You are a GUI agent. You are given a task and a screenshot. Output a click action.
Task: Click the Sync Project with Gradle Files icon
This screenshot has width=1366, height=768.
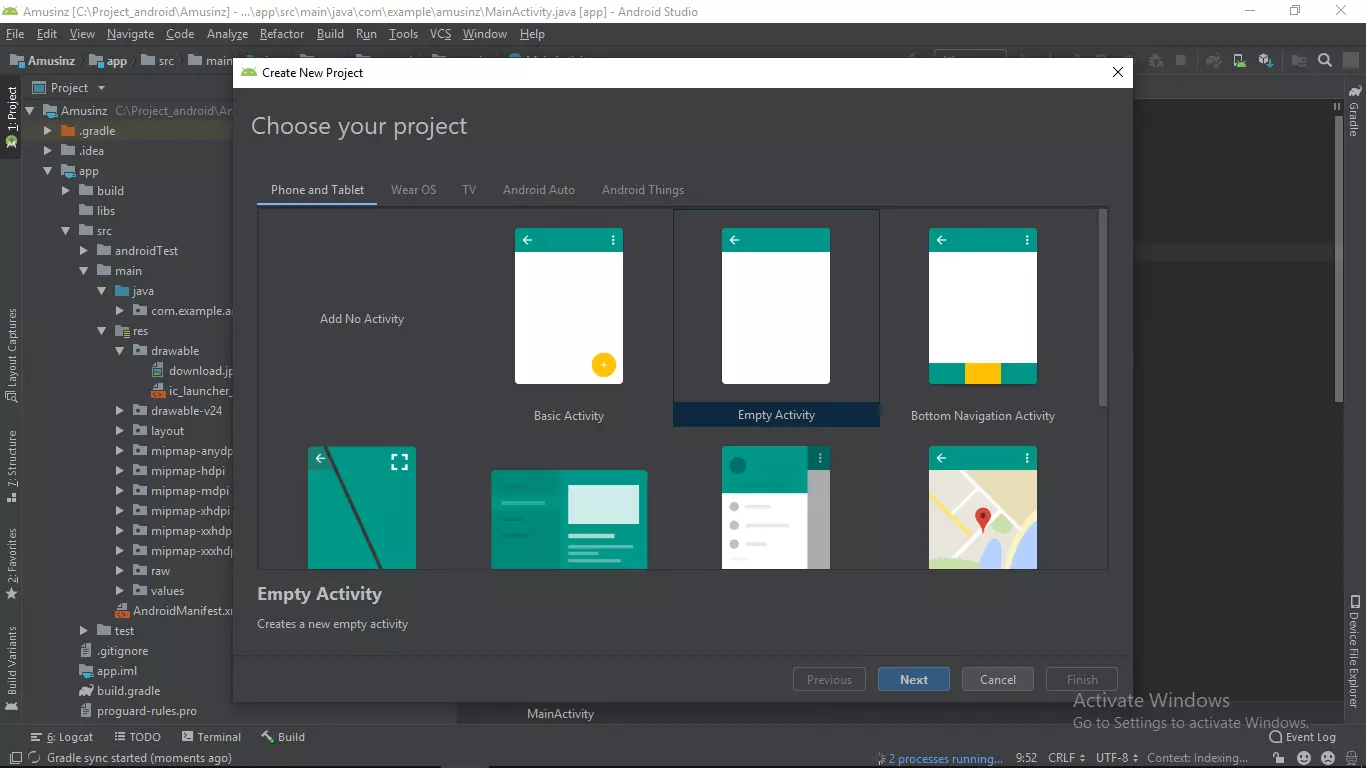click(1214, 61)
